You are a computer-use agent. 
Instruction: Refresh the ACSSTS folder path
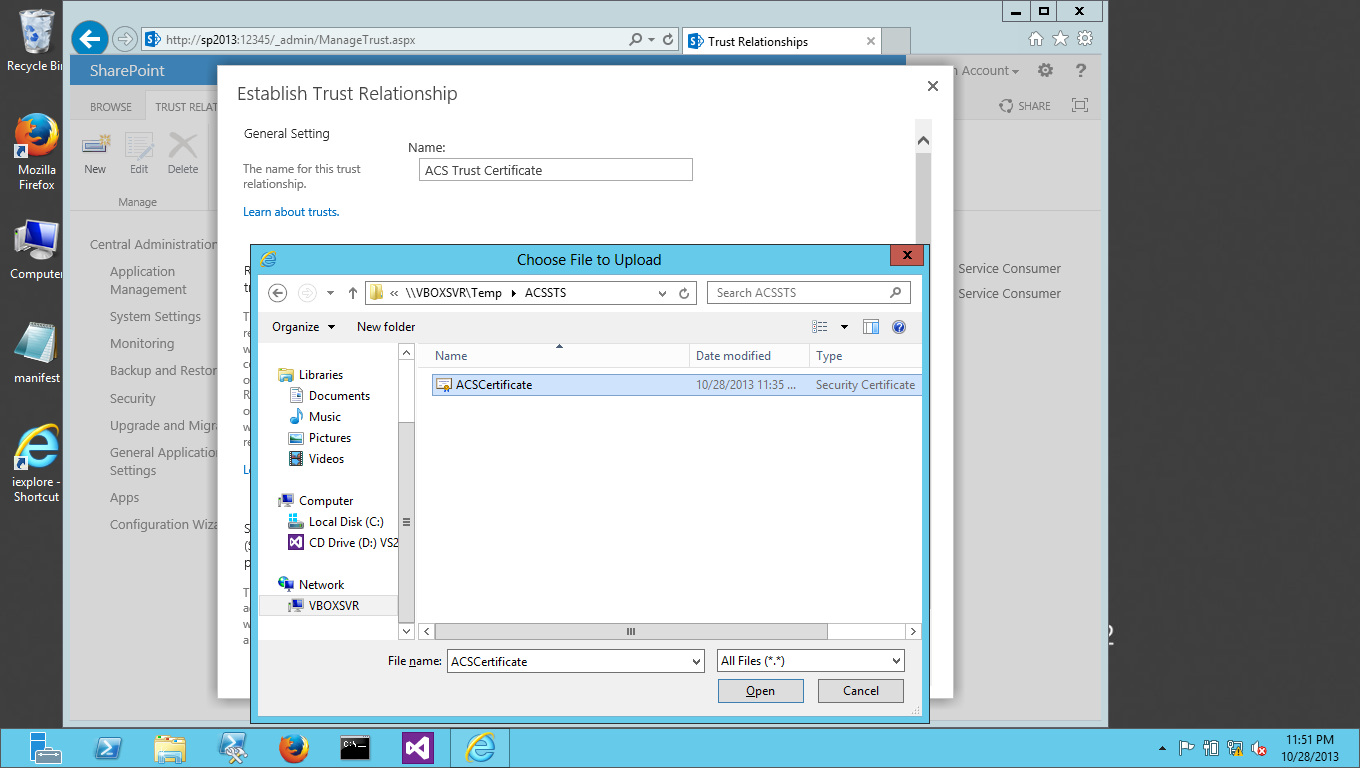coord(685,293)
